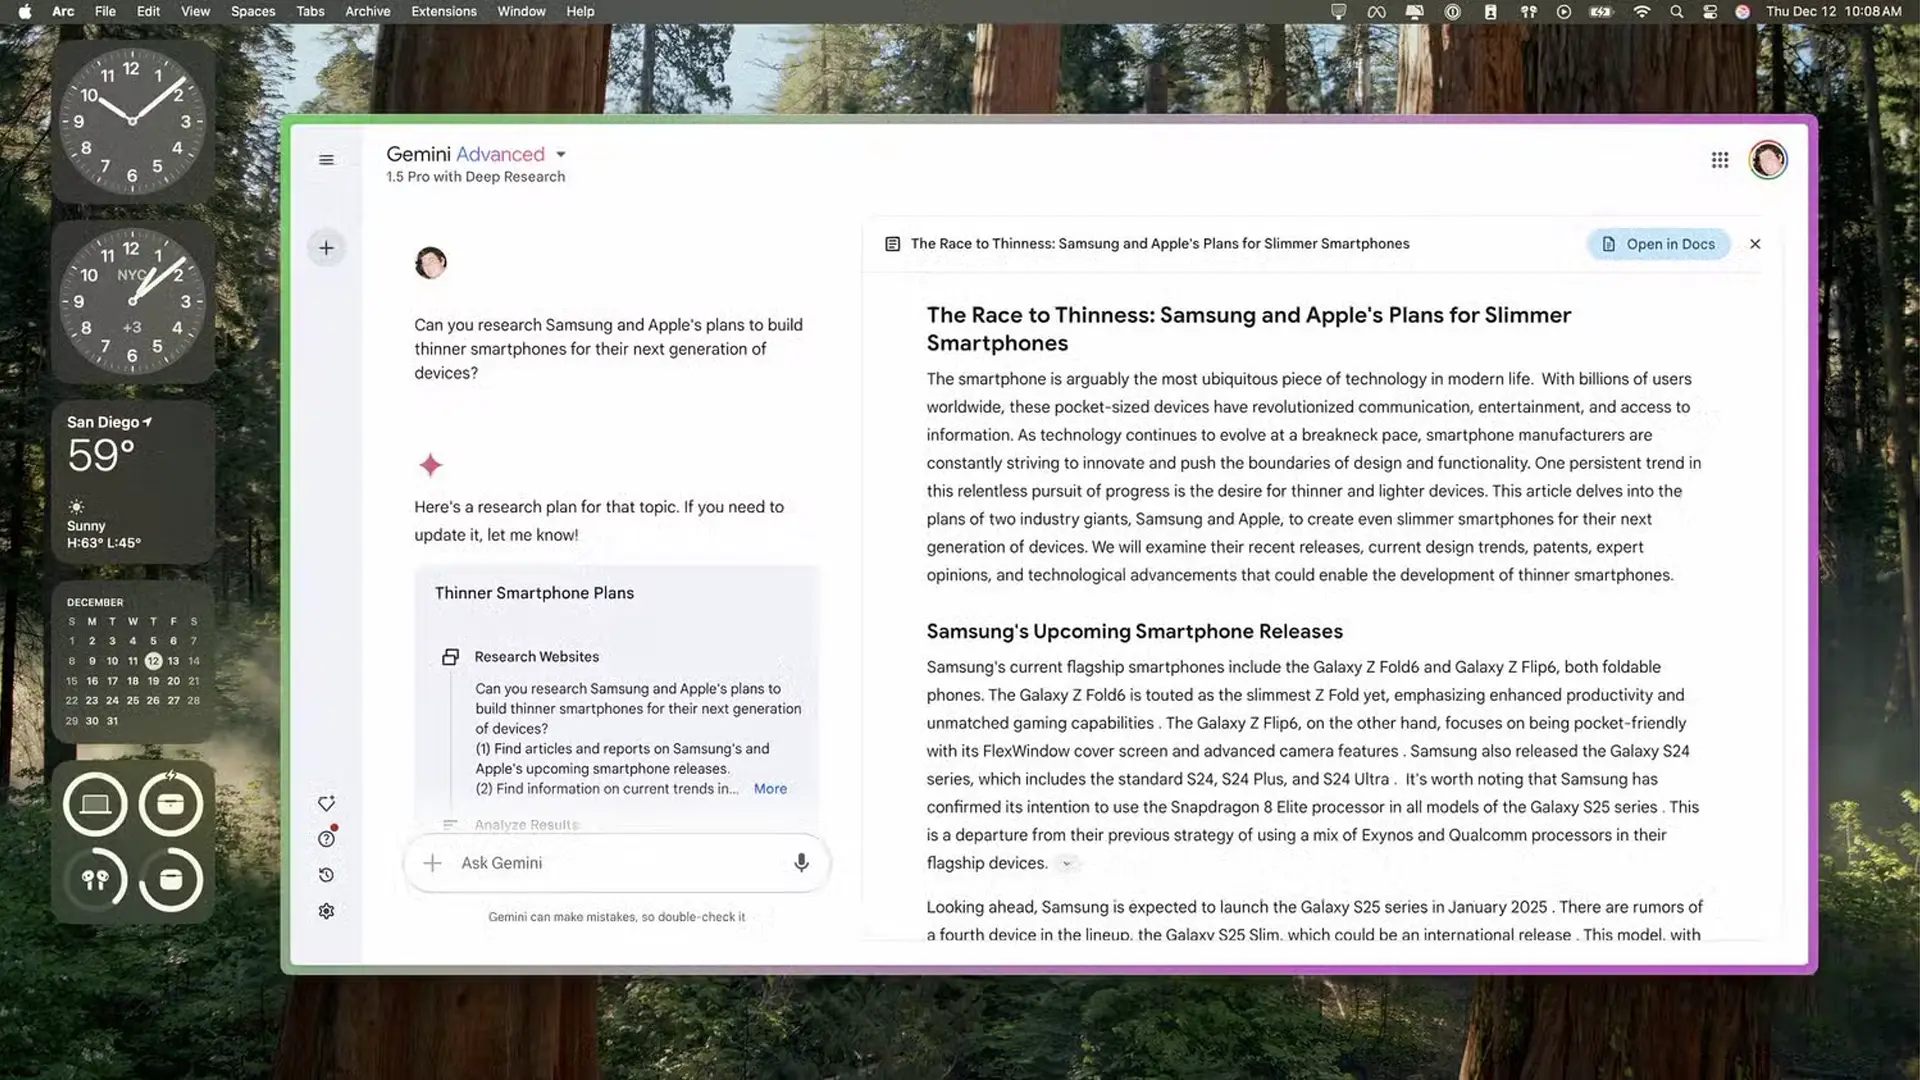Click the Analyze Results step label
This screenshot has height=1080, width=1920.
point(527,825)
